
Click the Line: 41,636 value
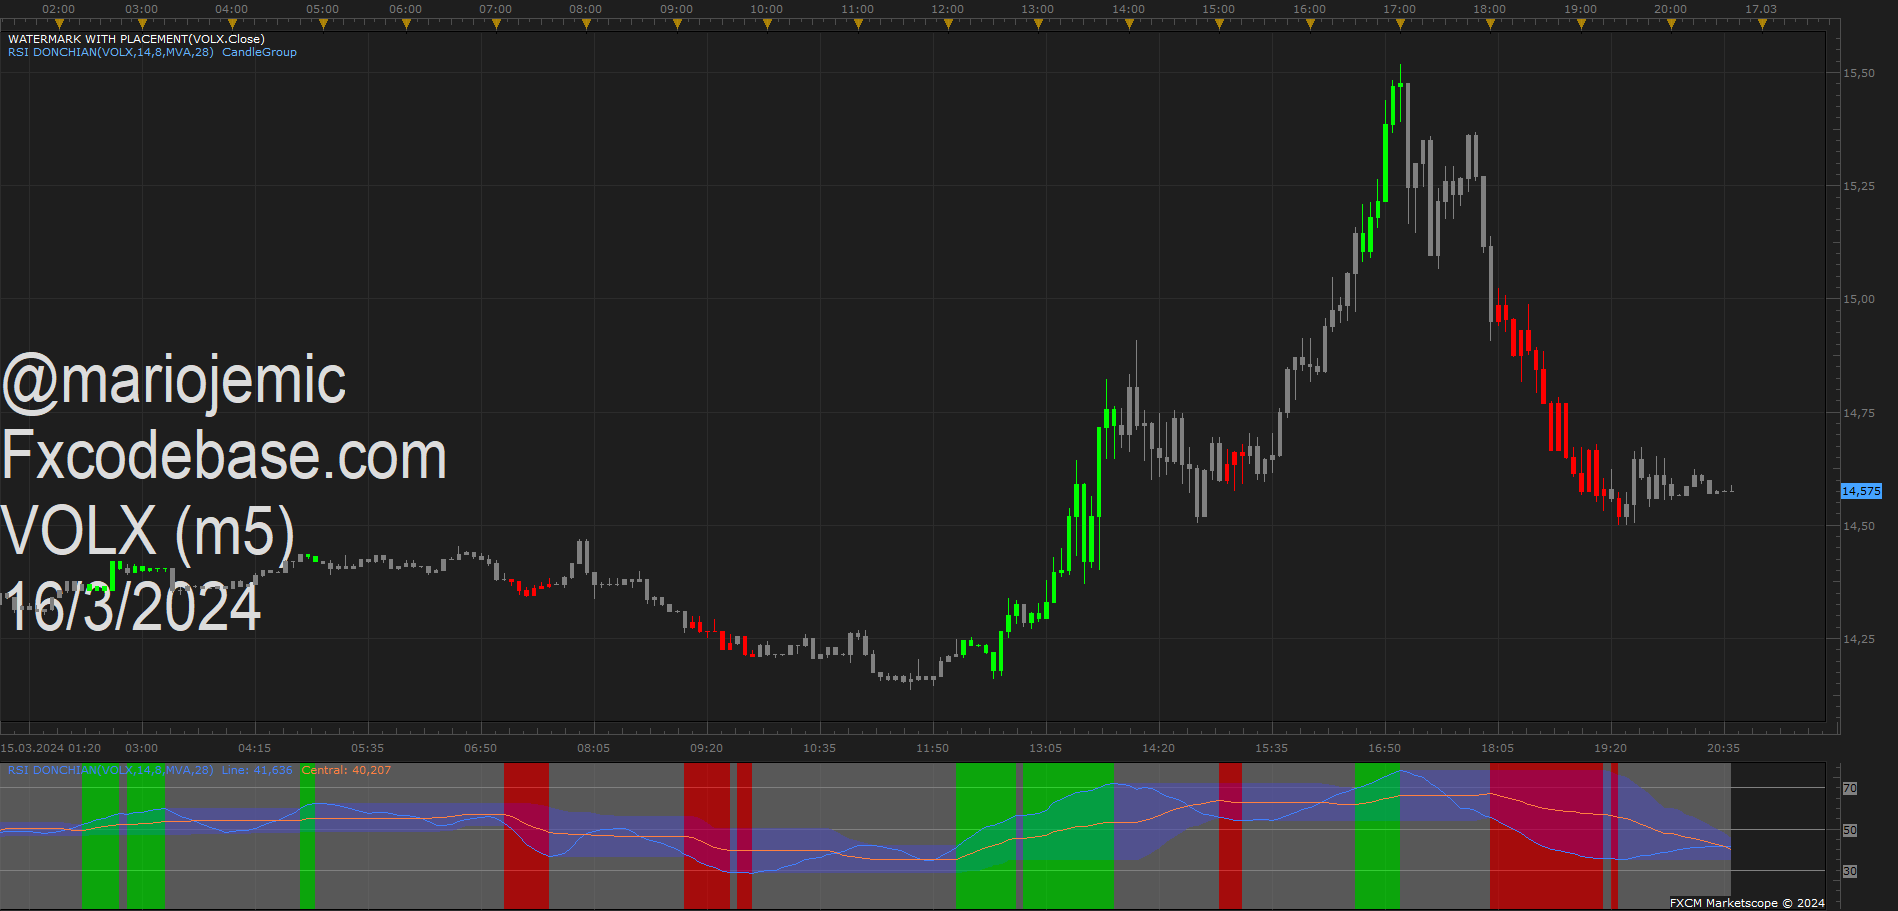pos(257,770)
